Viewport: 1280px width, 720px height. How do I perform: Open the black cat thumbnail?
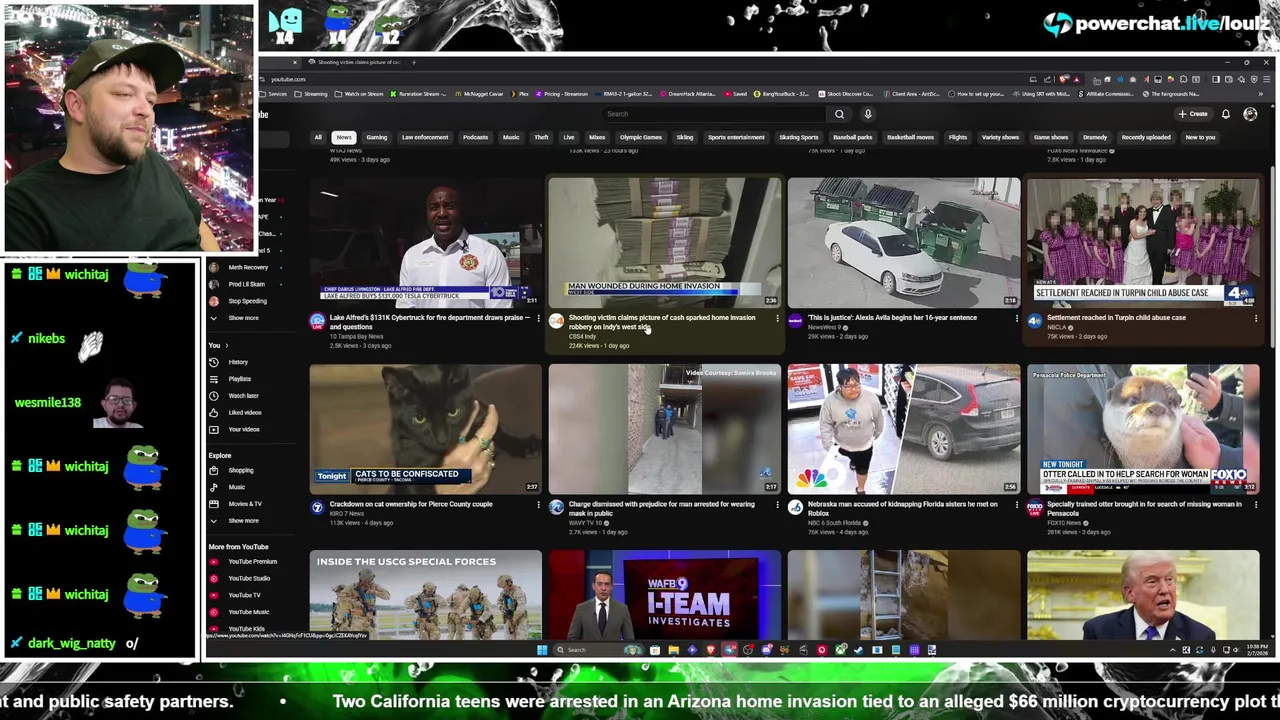[x=425, y=429]
